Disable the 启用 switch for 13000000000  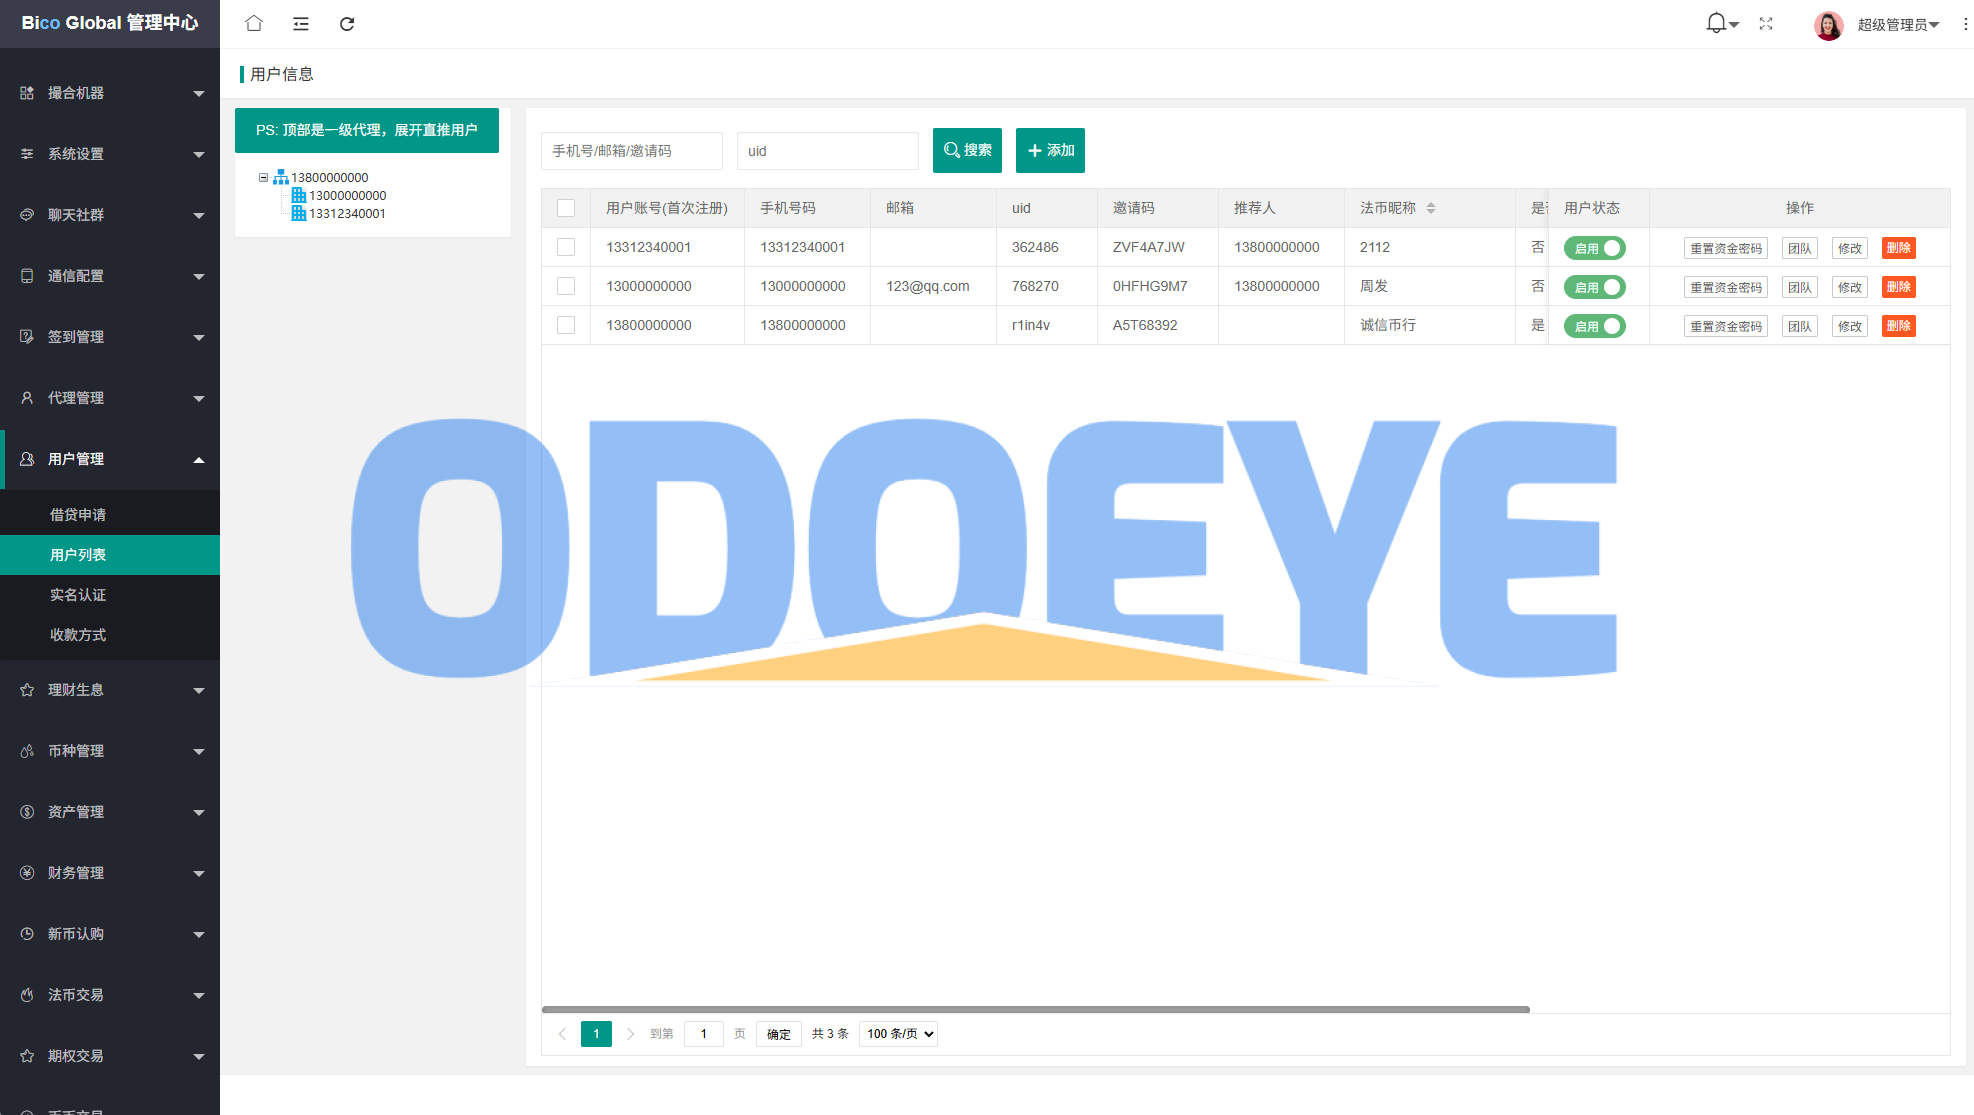1595,287
